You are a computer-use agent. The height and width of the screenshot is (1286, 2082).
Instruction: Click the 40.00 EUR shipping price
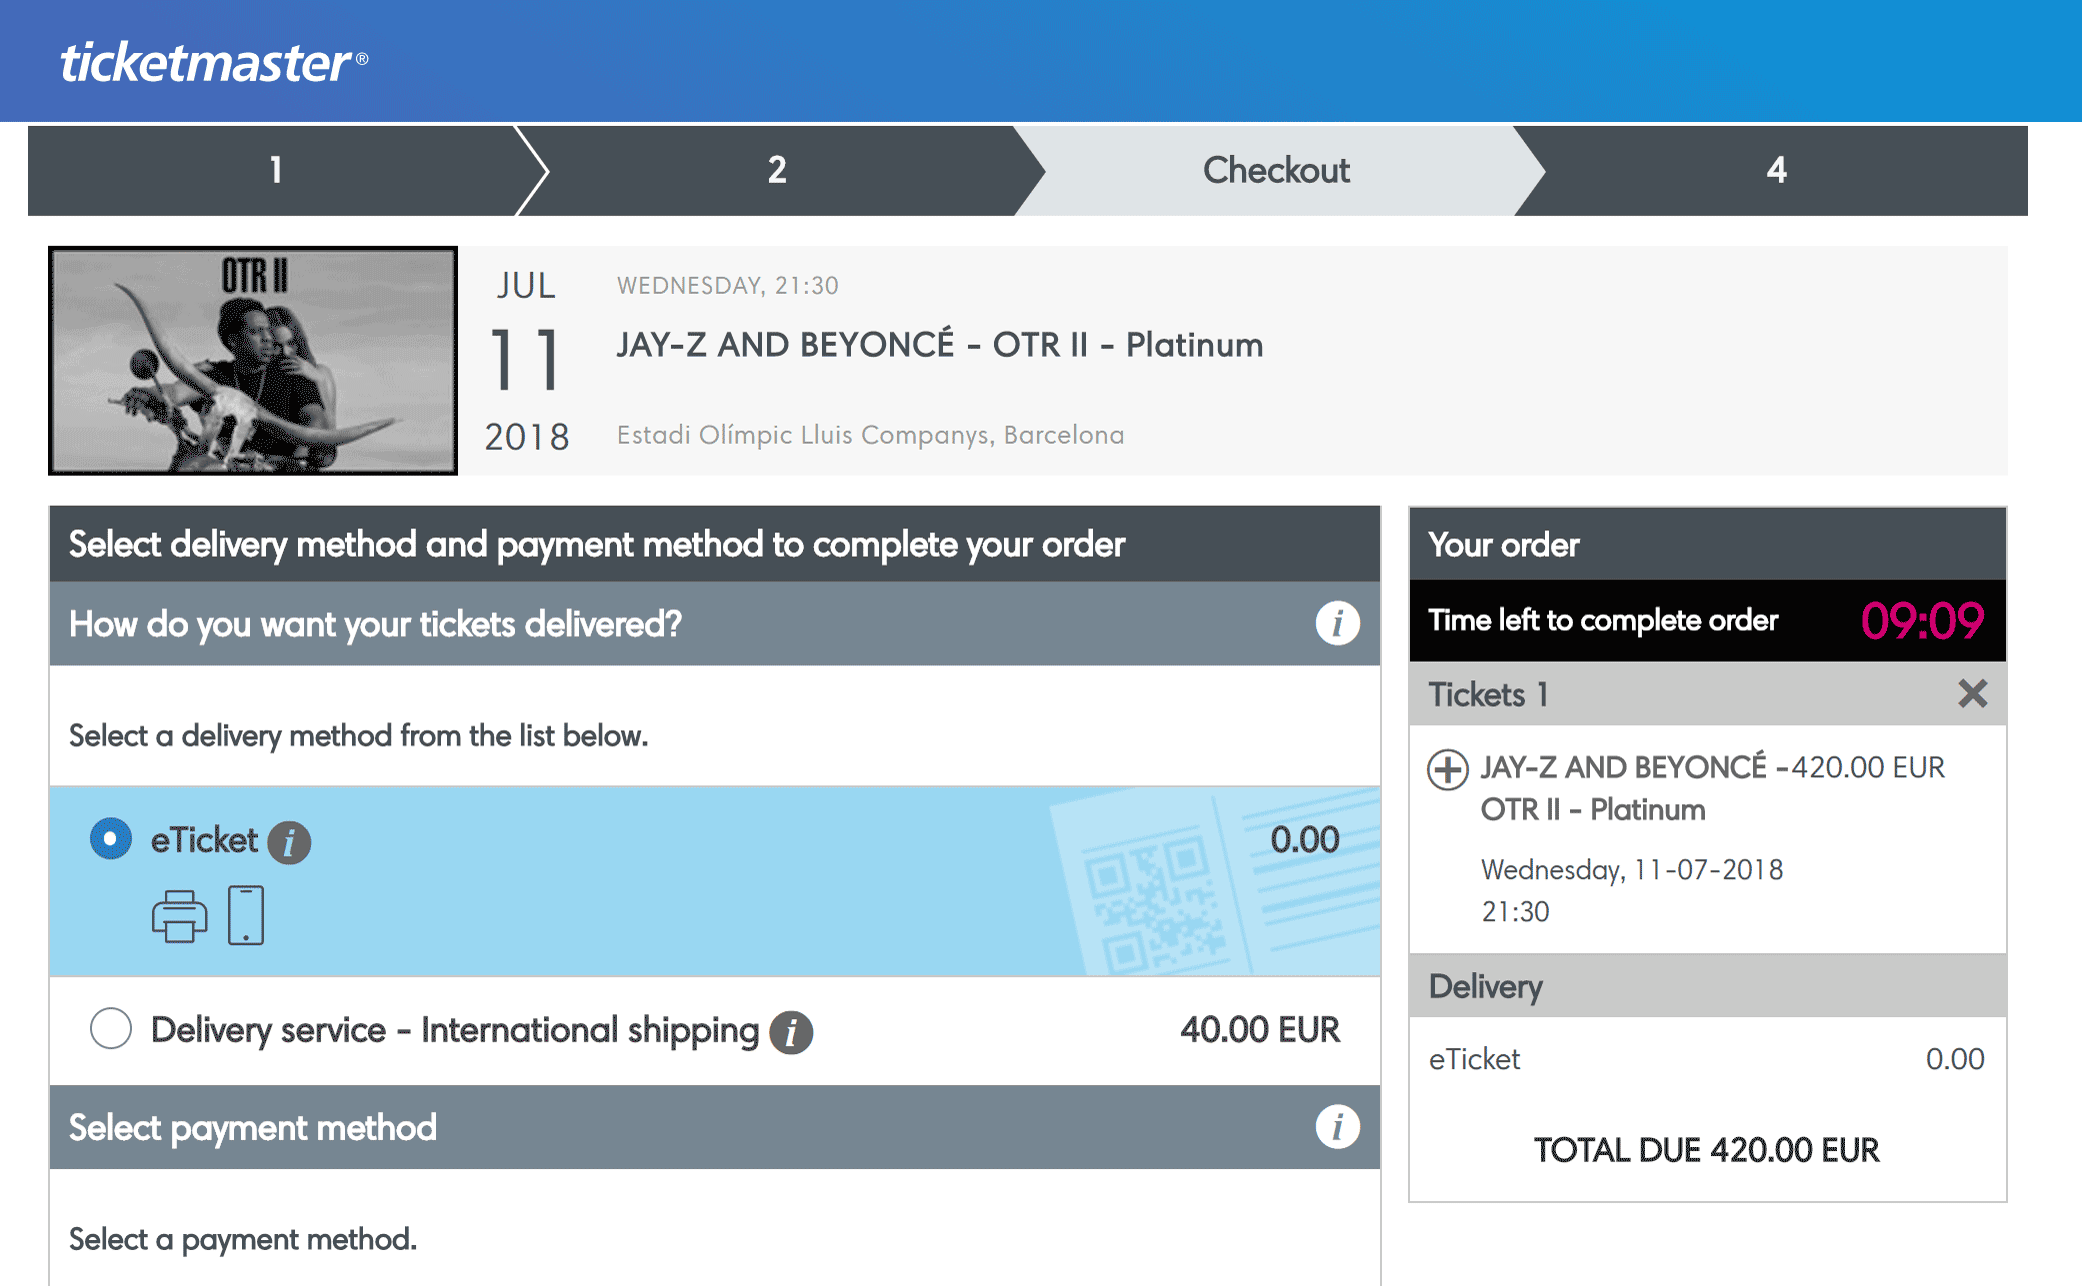point(1260,1030)
